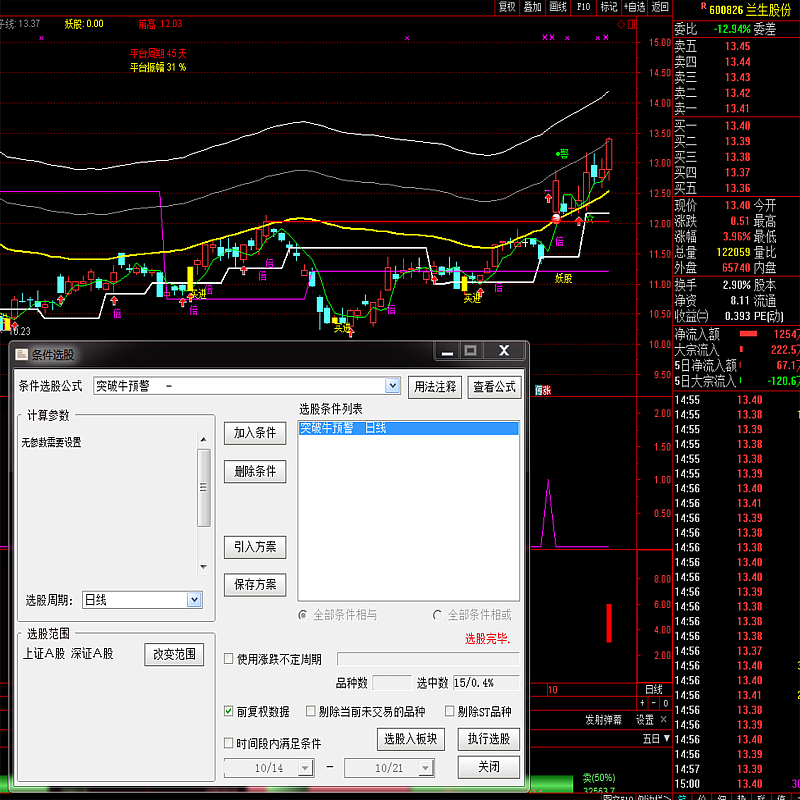The height and width of the screenshot is (800, 800).
Task: Select the 全部条件相或 radio option
Action: click(437, 615)
